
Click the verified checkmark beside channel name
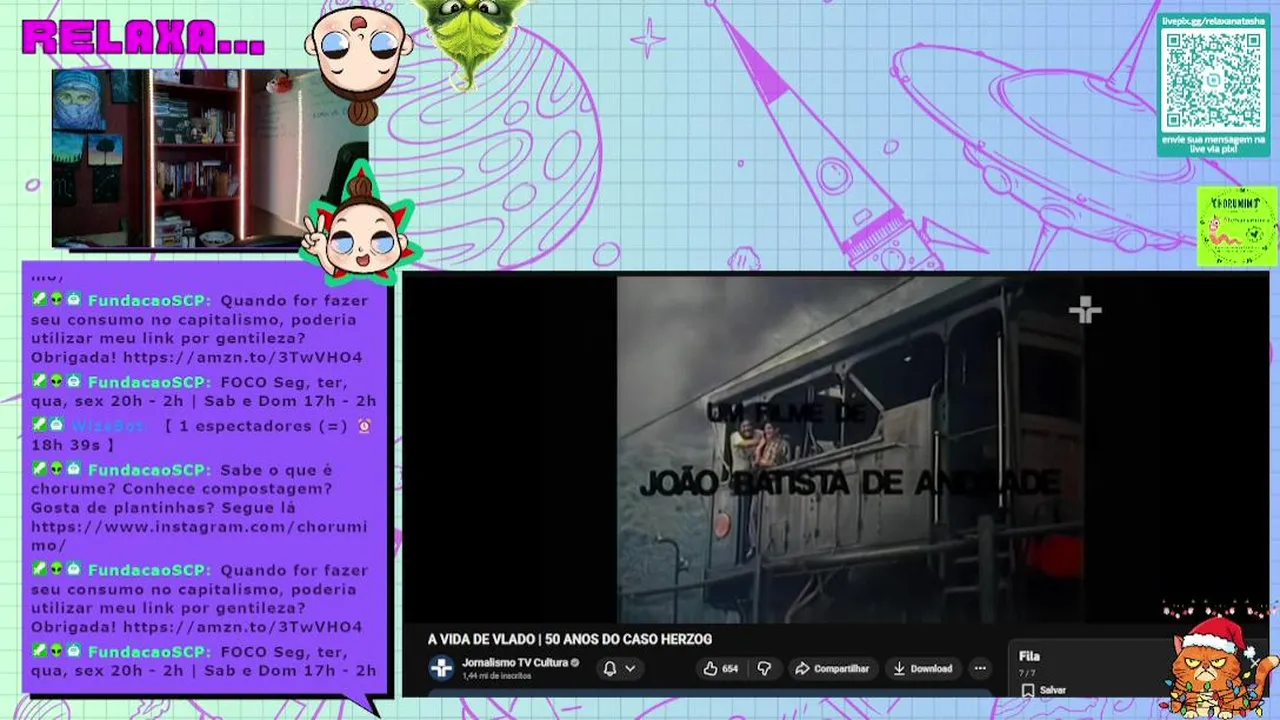point(575,663)
